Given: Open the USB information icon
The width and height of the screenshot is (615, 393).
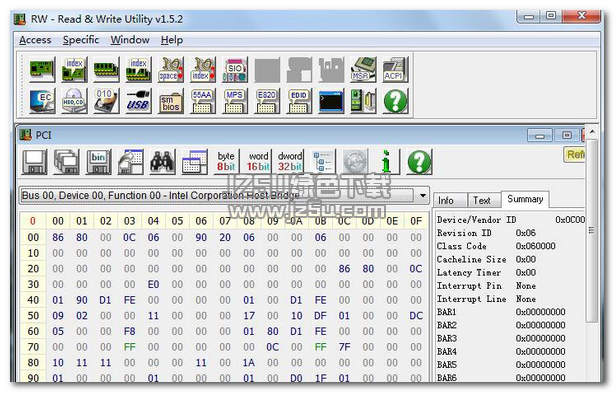Looking at the screenshot, I should (x=138, y=101).
